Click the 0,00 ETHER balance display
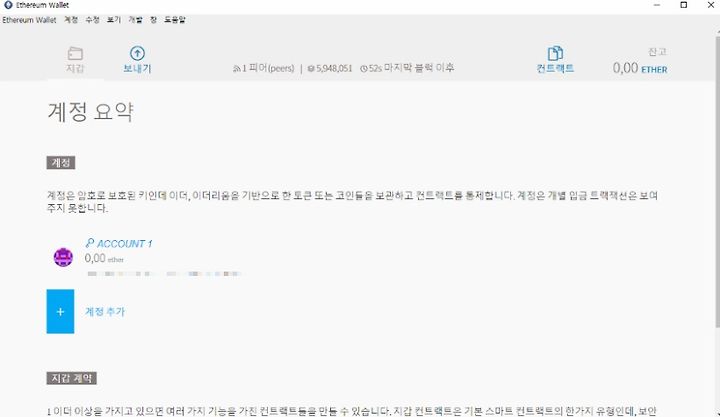Viewport: 720px width, 417px height. pos(640,68)
